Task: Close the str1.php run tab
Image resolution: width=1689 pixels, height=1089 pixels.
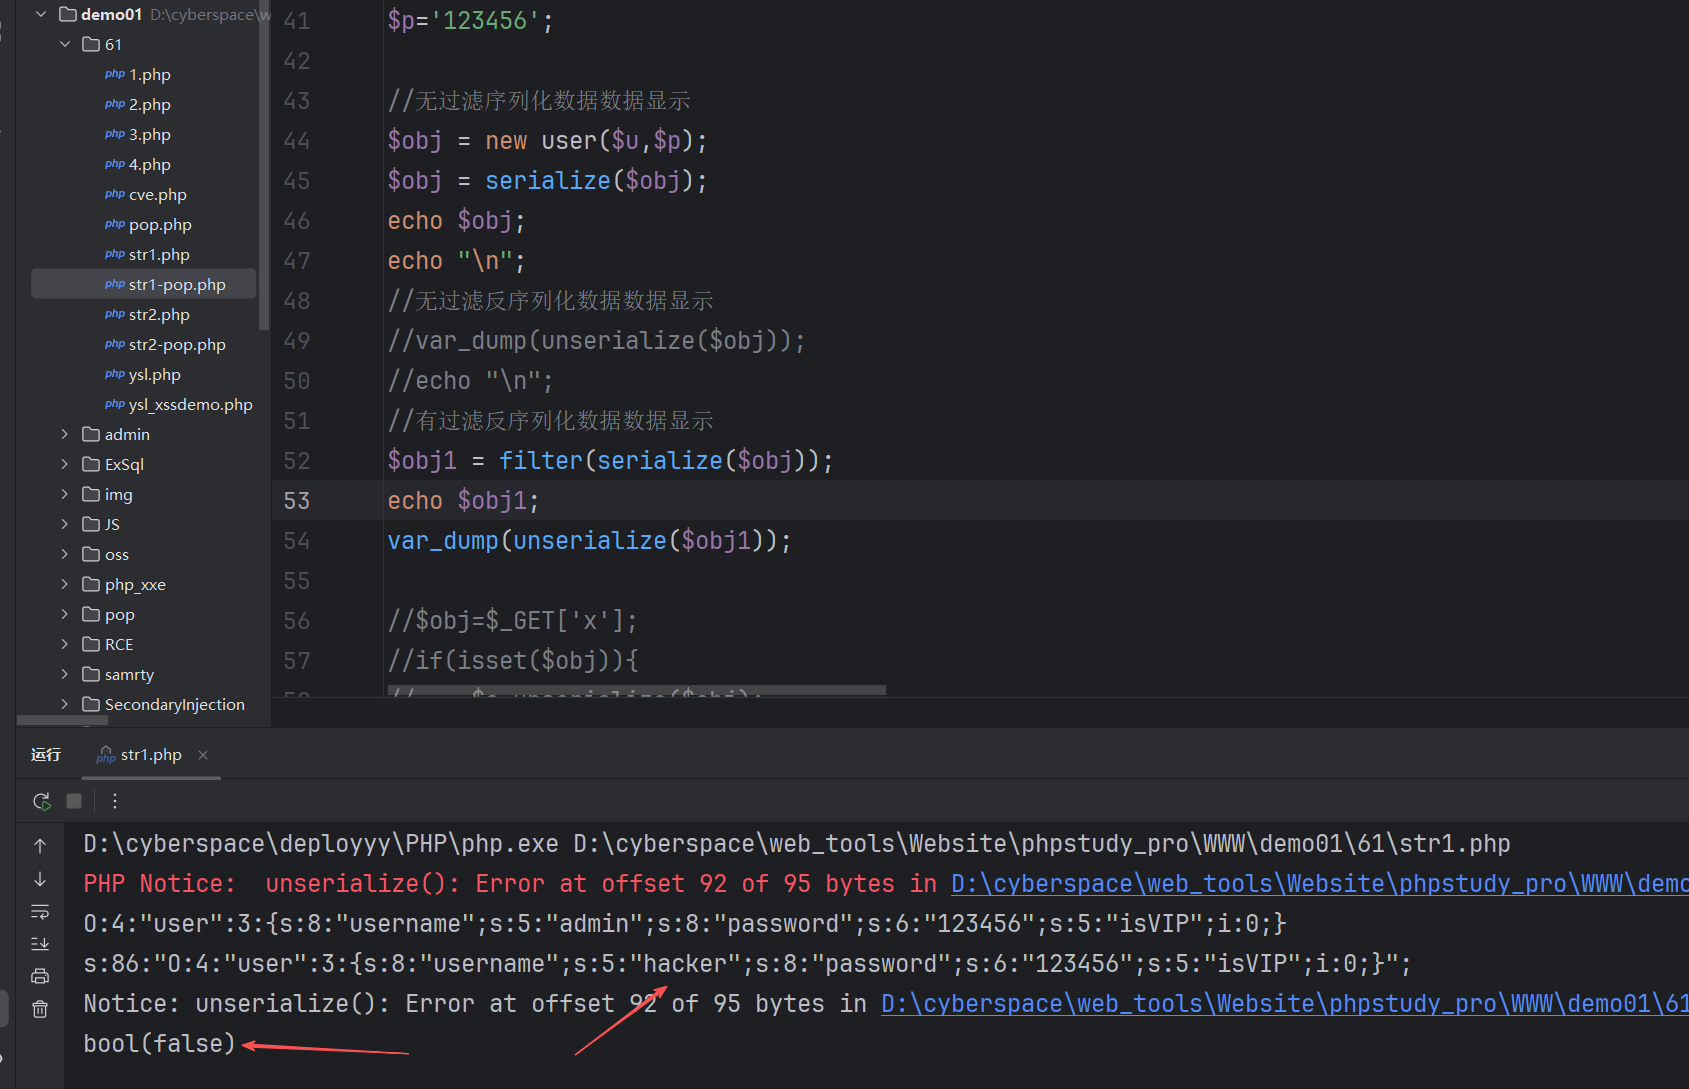Action: click(x=203, y=755)
